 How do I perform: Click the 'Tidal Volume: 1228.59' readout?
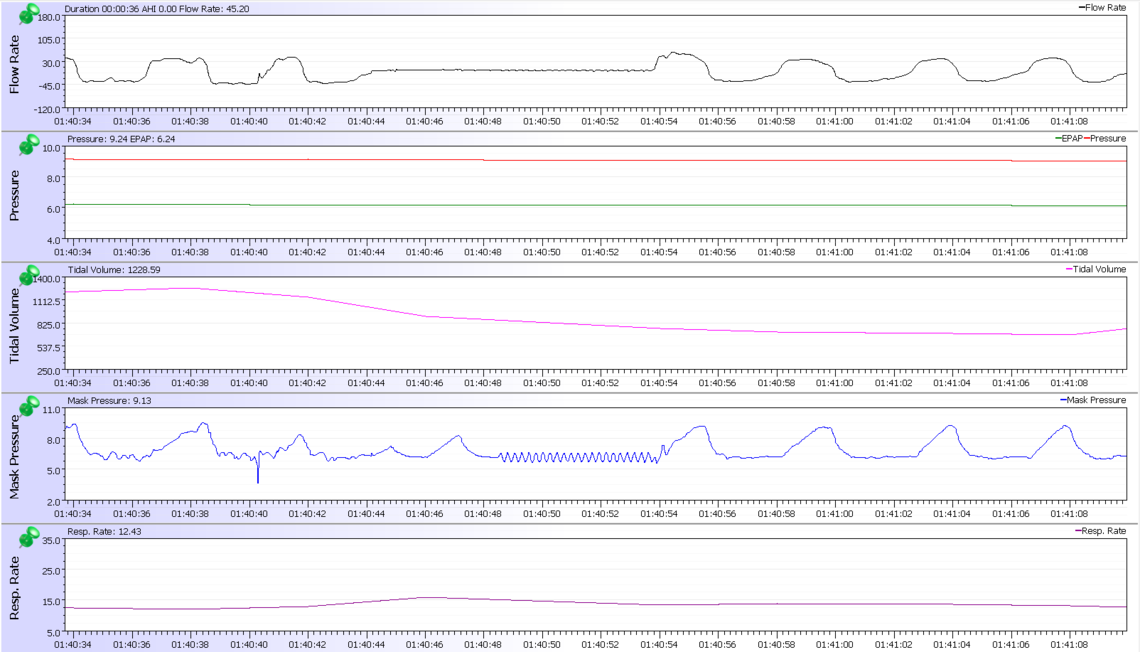coord(113,270)
